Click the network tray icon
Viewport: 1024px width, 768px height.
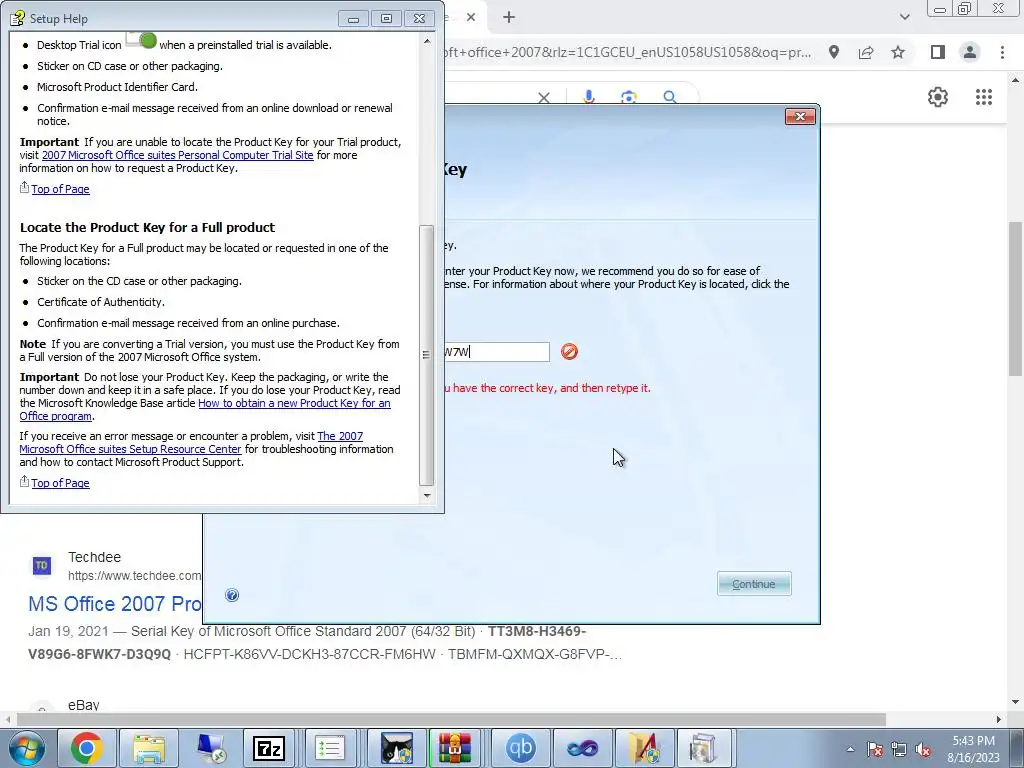tap(899, 749)
